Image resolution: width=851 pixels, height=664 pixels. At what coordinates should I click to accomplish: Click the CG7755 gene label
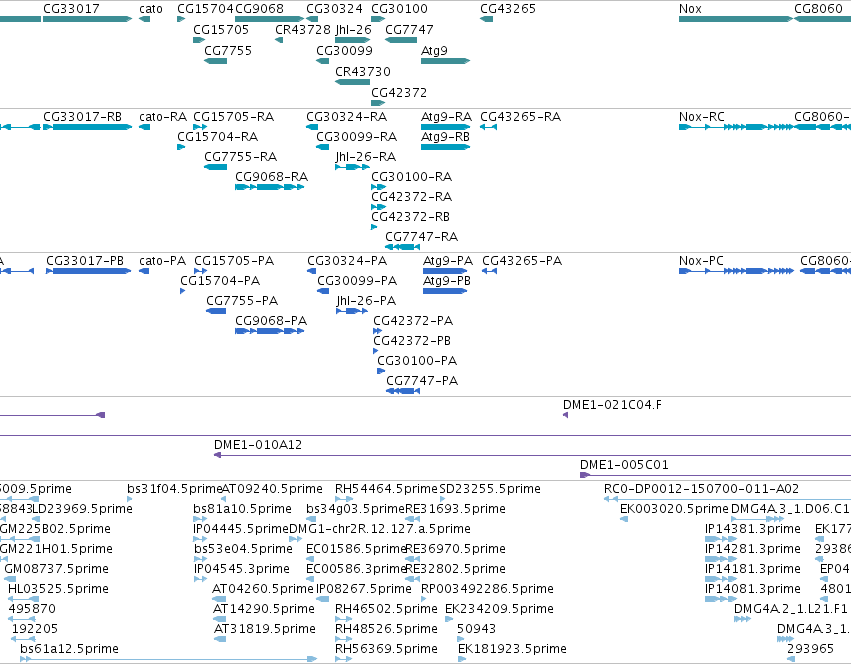(228, 50)
